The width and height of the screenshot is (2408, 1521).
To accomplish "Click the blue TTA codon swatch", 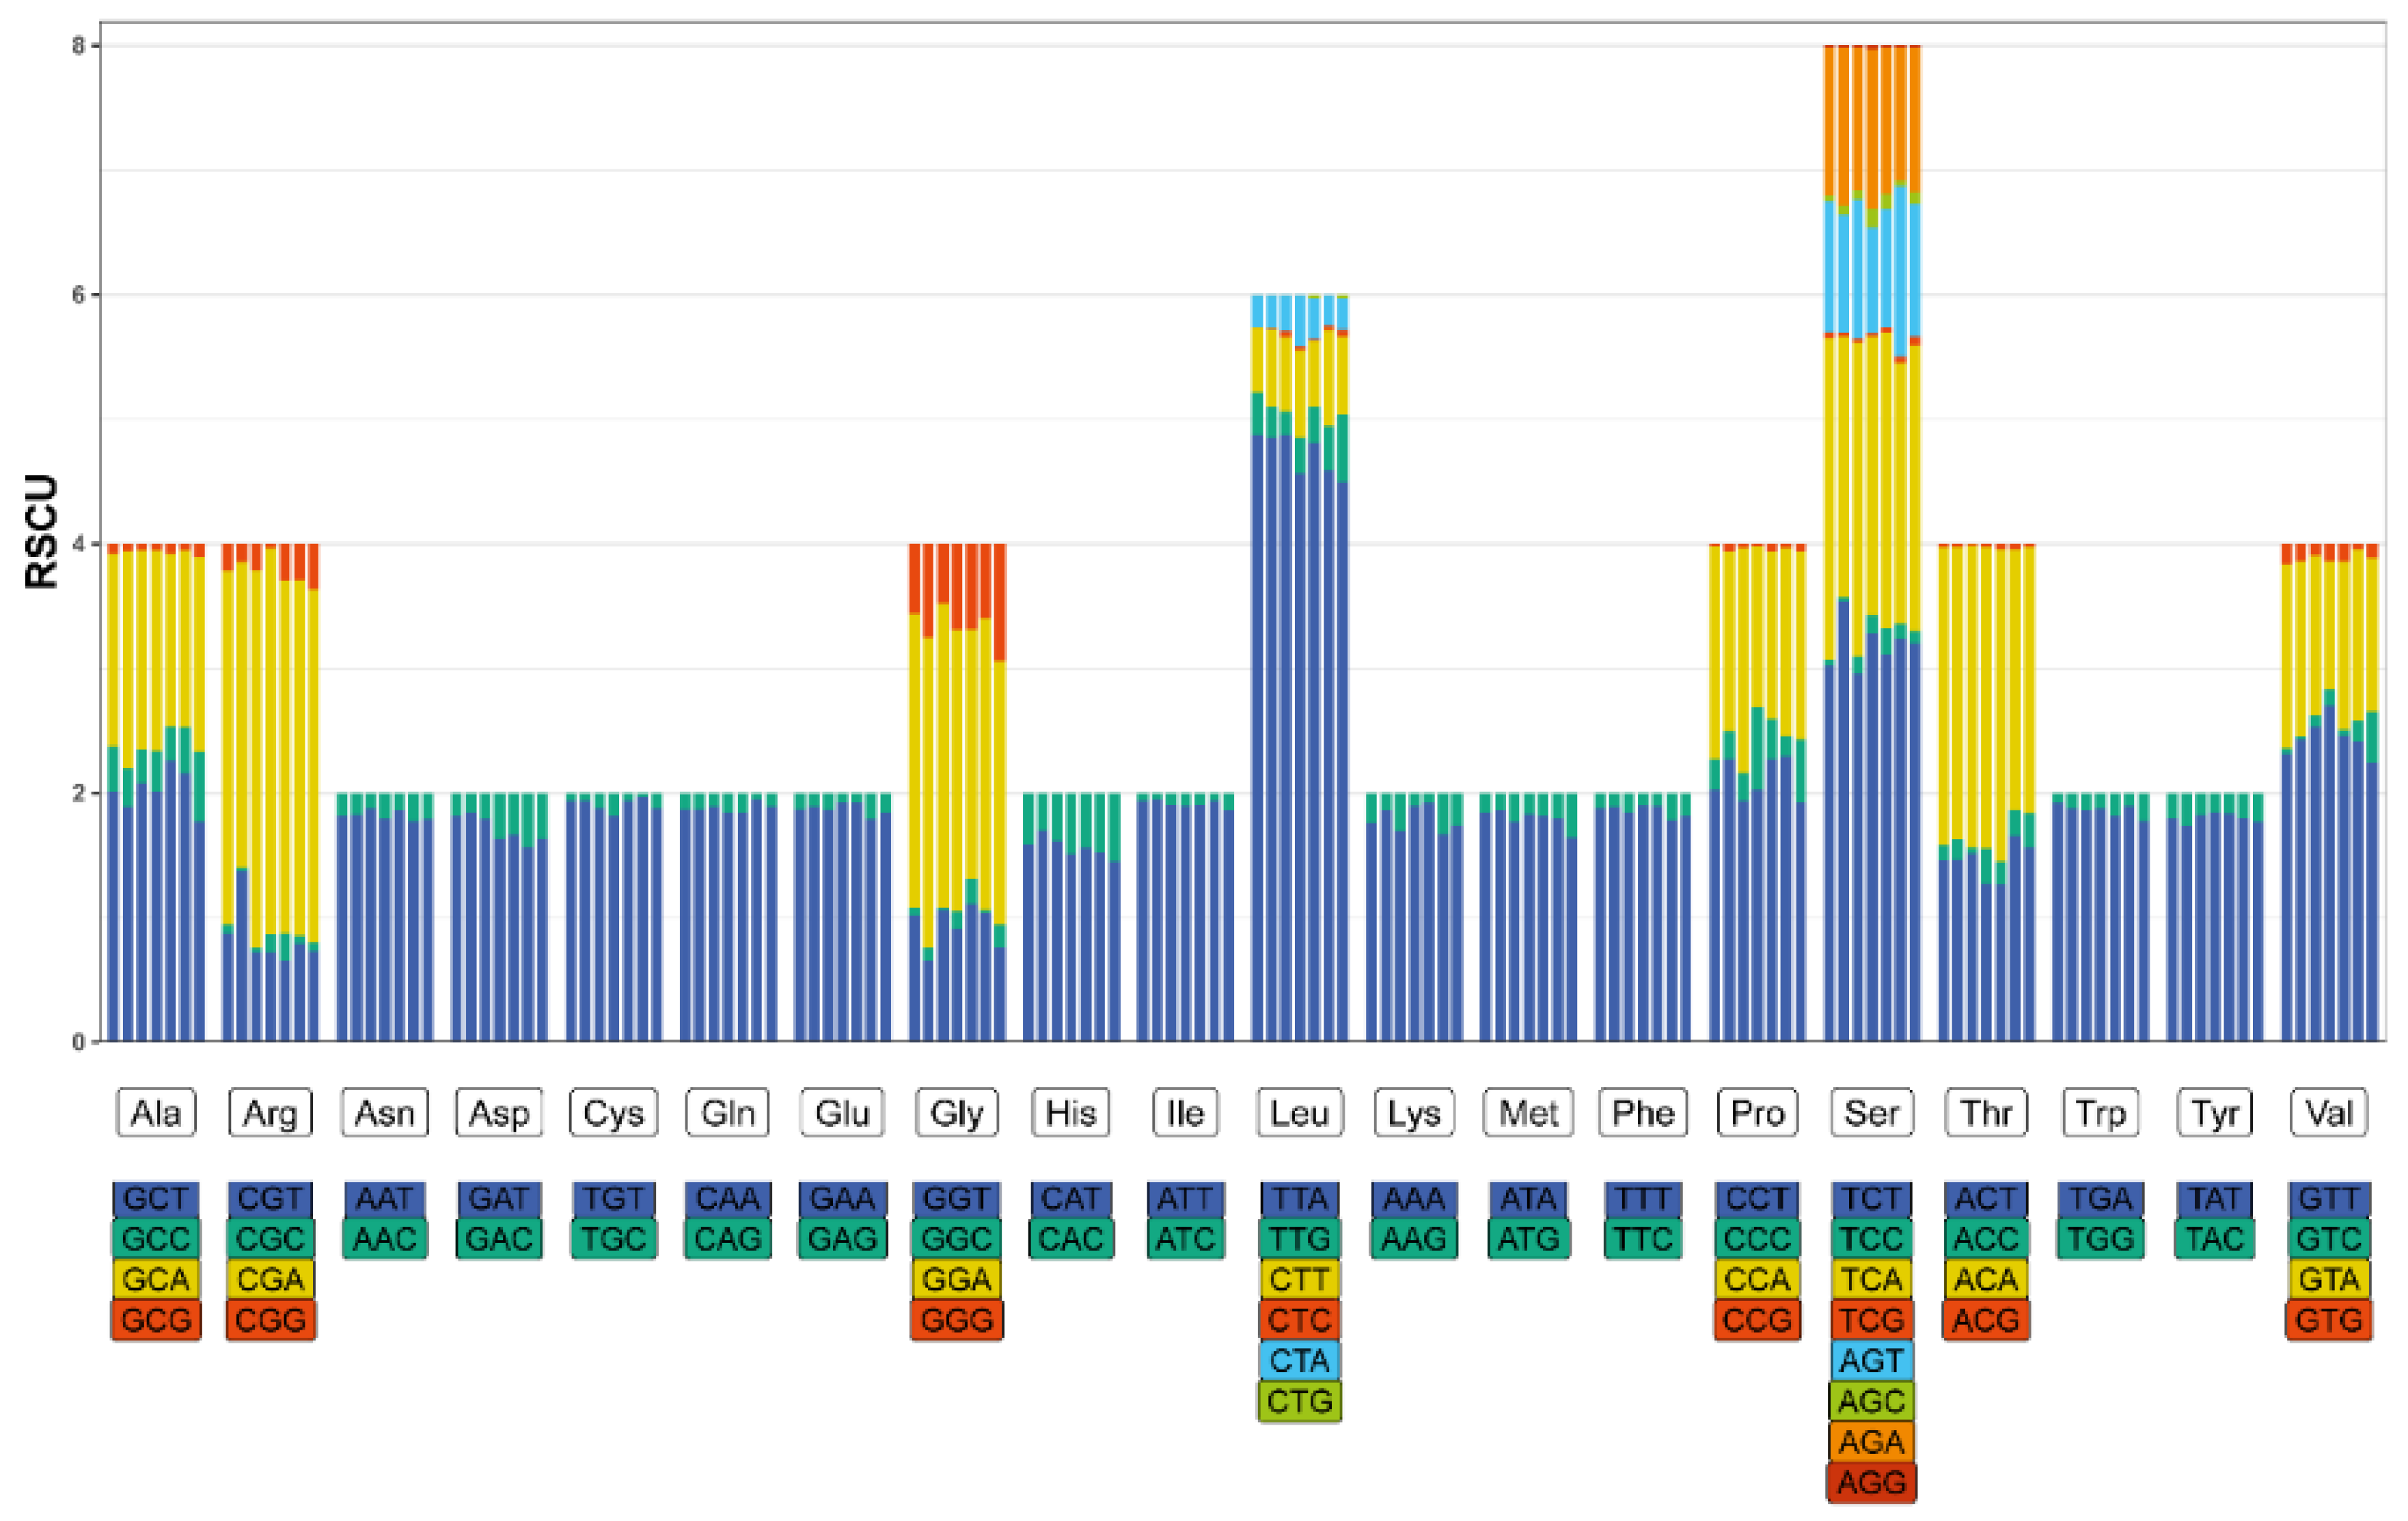I will tap(1299, 1198).
